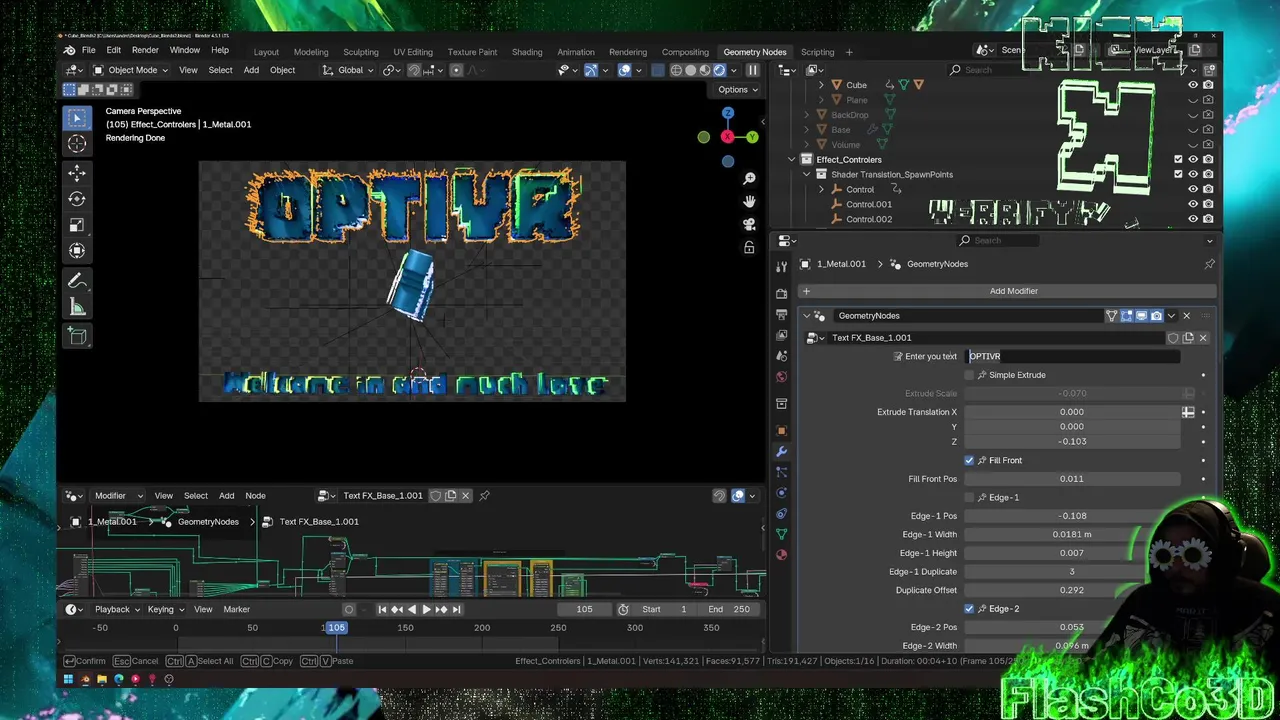This screenshot has height=720, width=1280.
Task: Switch to wireframe viewport shading
Action: pos(676,70)
